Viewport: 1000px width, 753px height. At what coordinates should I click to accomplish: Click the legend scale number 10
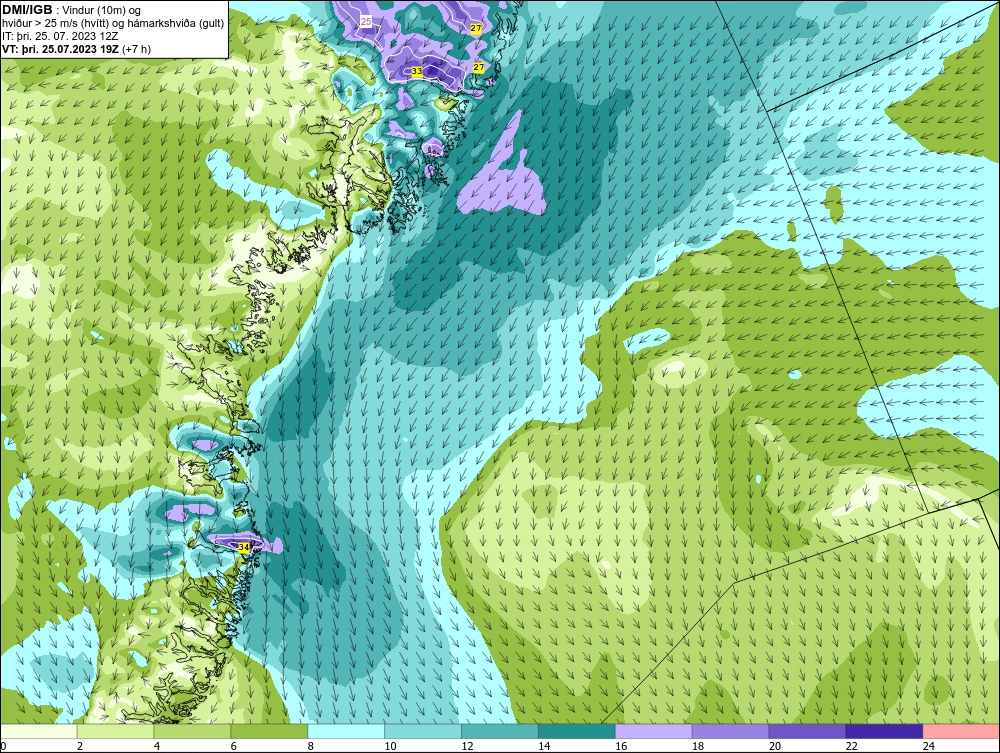tap(390, 746)
